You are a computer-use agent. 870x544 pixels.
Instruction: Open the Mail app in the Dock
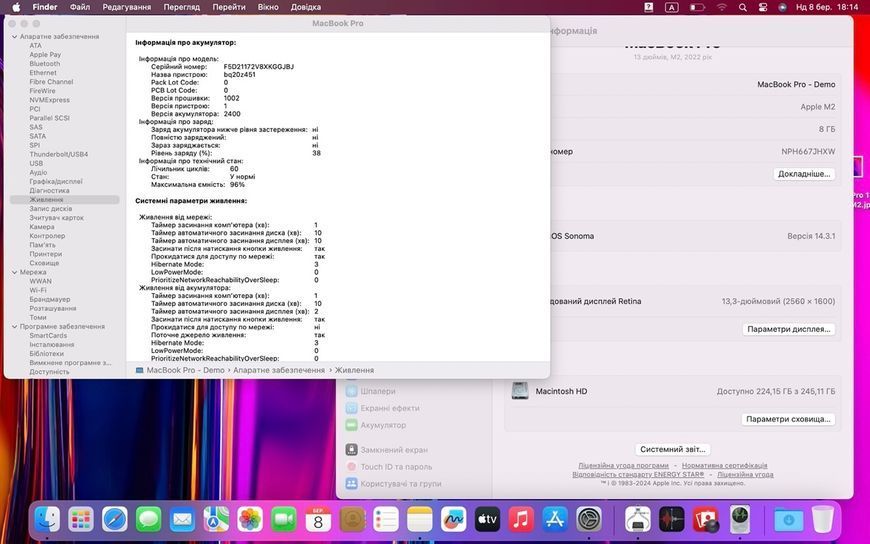(183, 520)
